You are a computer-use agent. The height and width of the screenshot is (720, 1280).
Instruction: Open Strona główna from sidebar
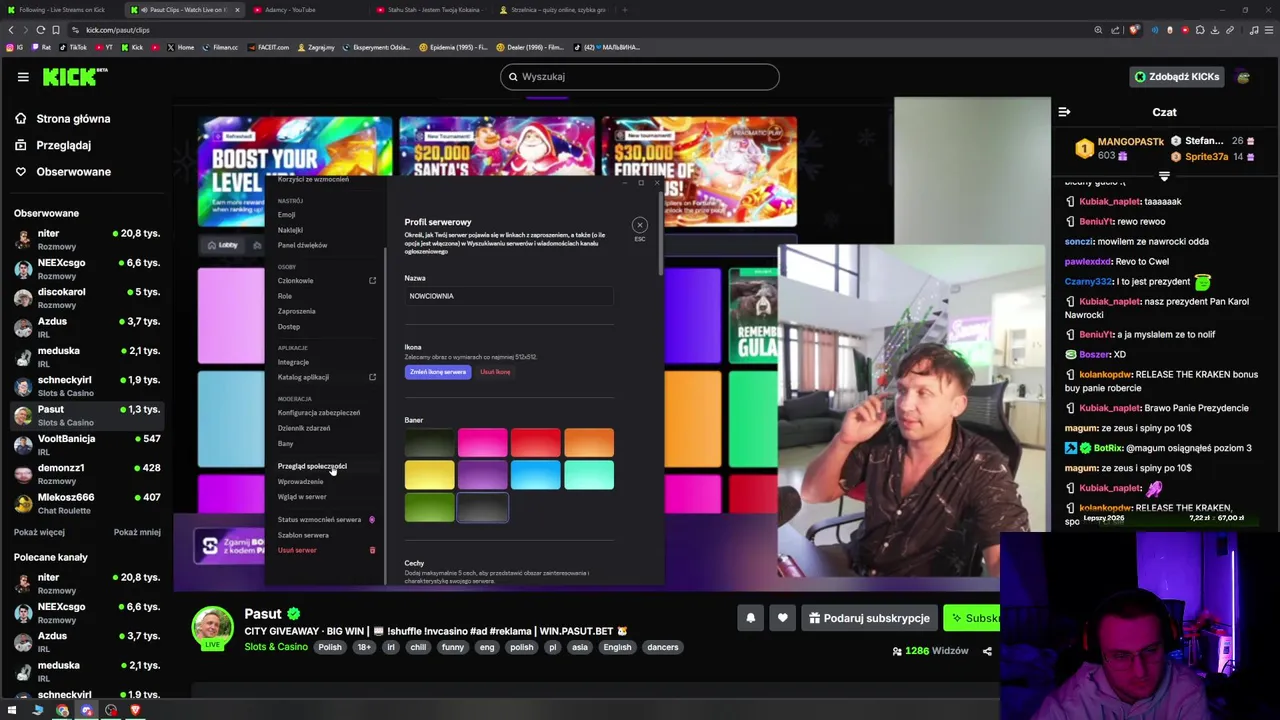coord(73,119)
